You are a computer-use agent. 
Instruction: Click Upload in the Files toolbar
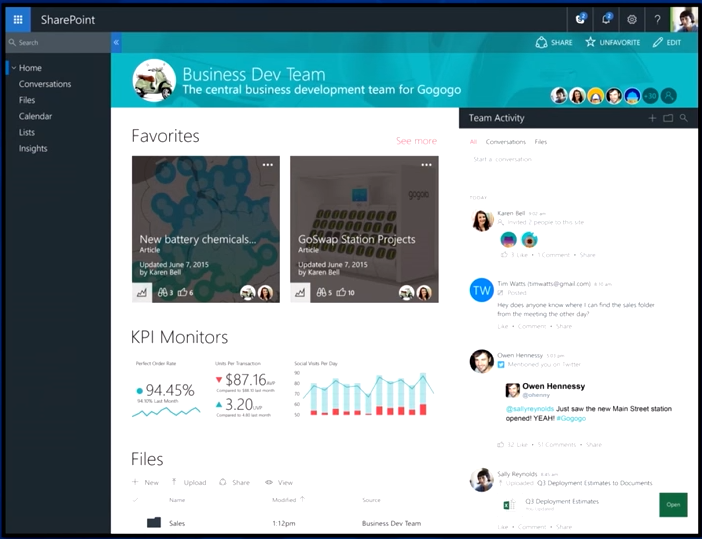click(x=189, y=483)
